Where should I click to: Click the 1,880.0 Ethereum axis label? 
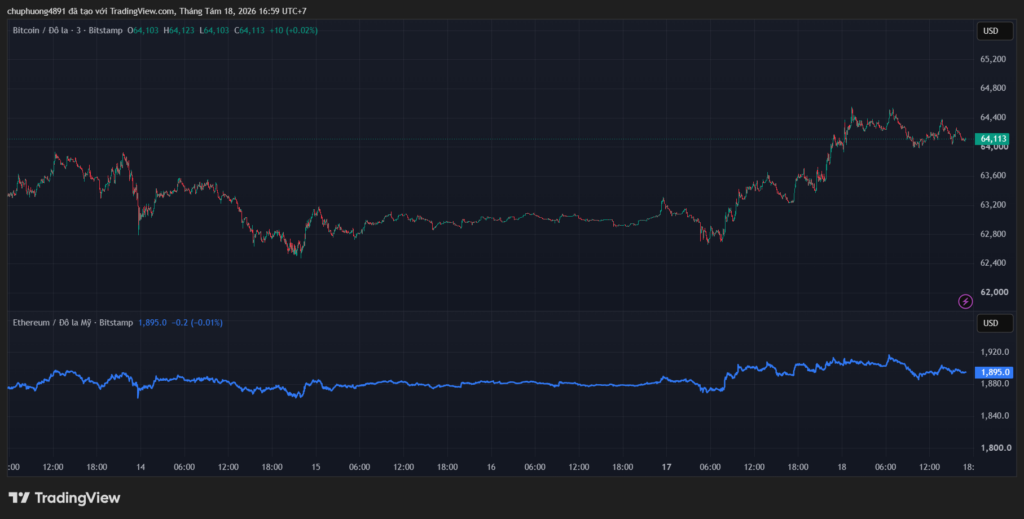[995, 384]
